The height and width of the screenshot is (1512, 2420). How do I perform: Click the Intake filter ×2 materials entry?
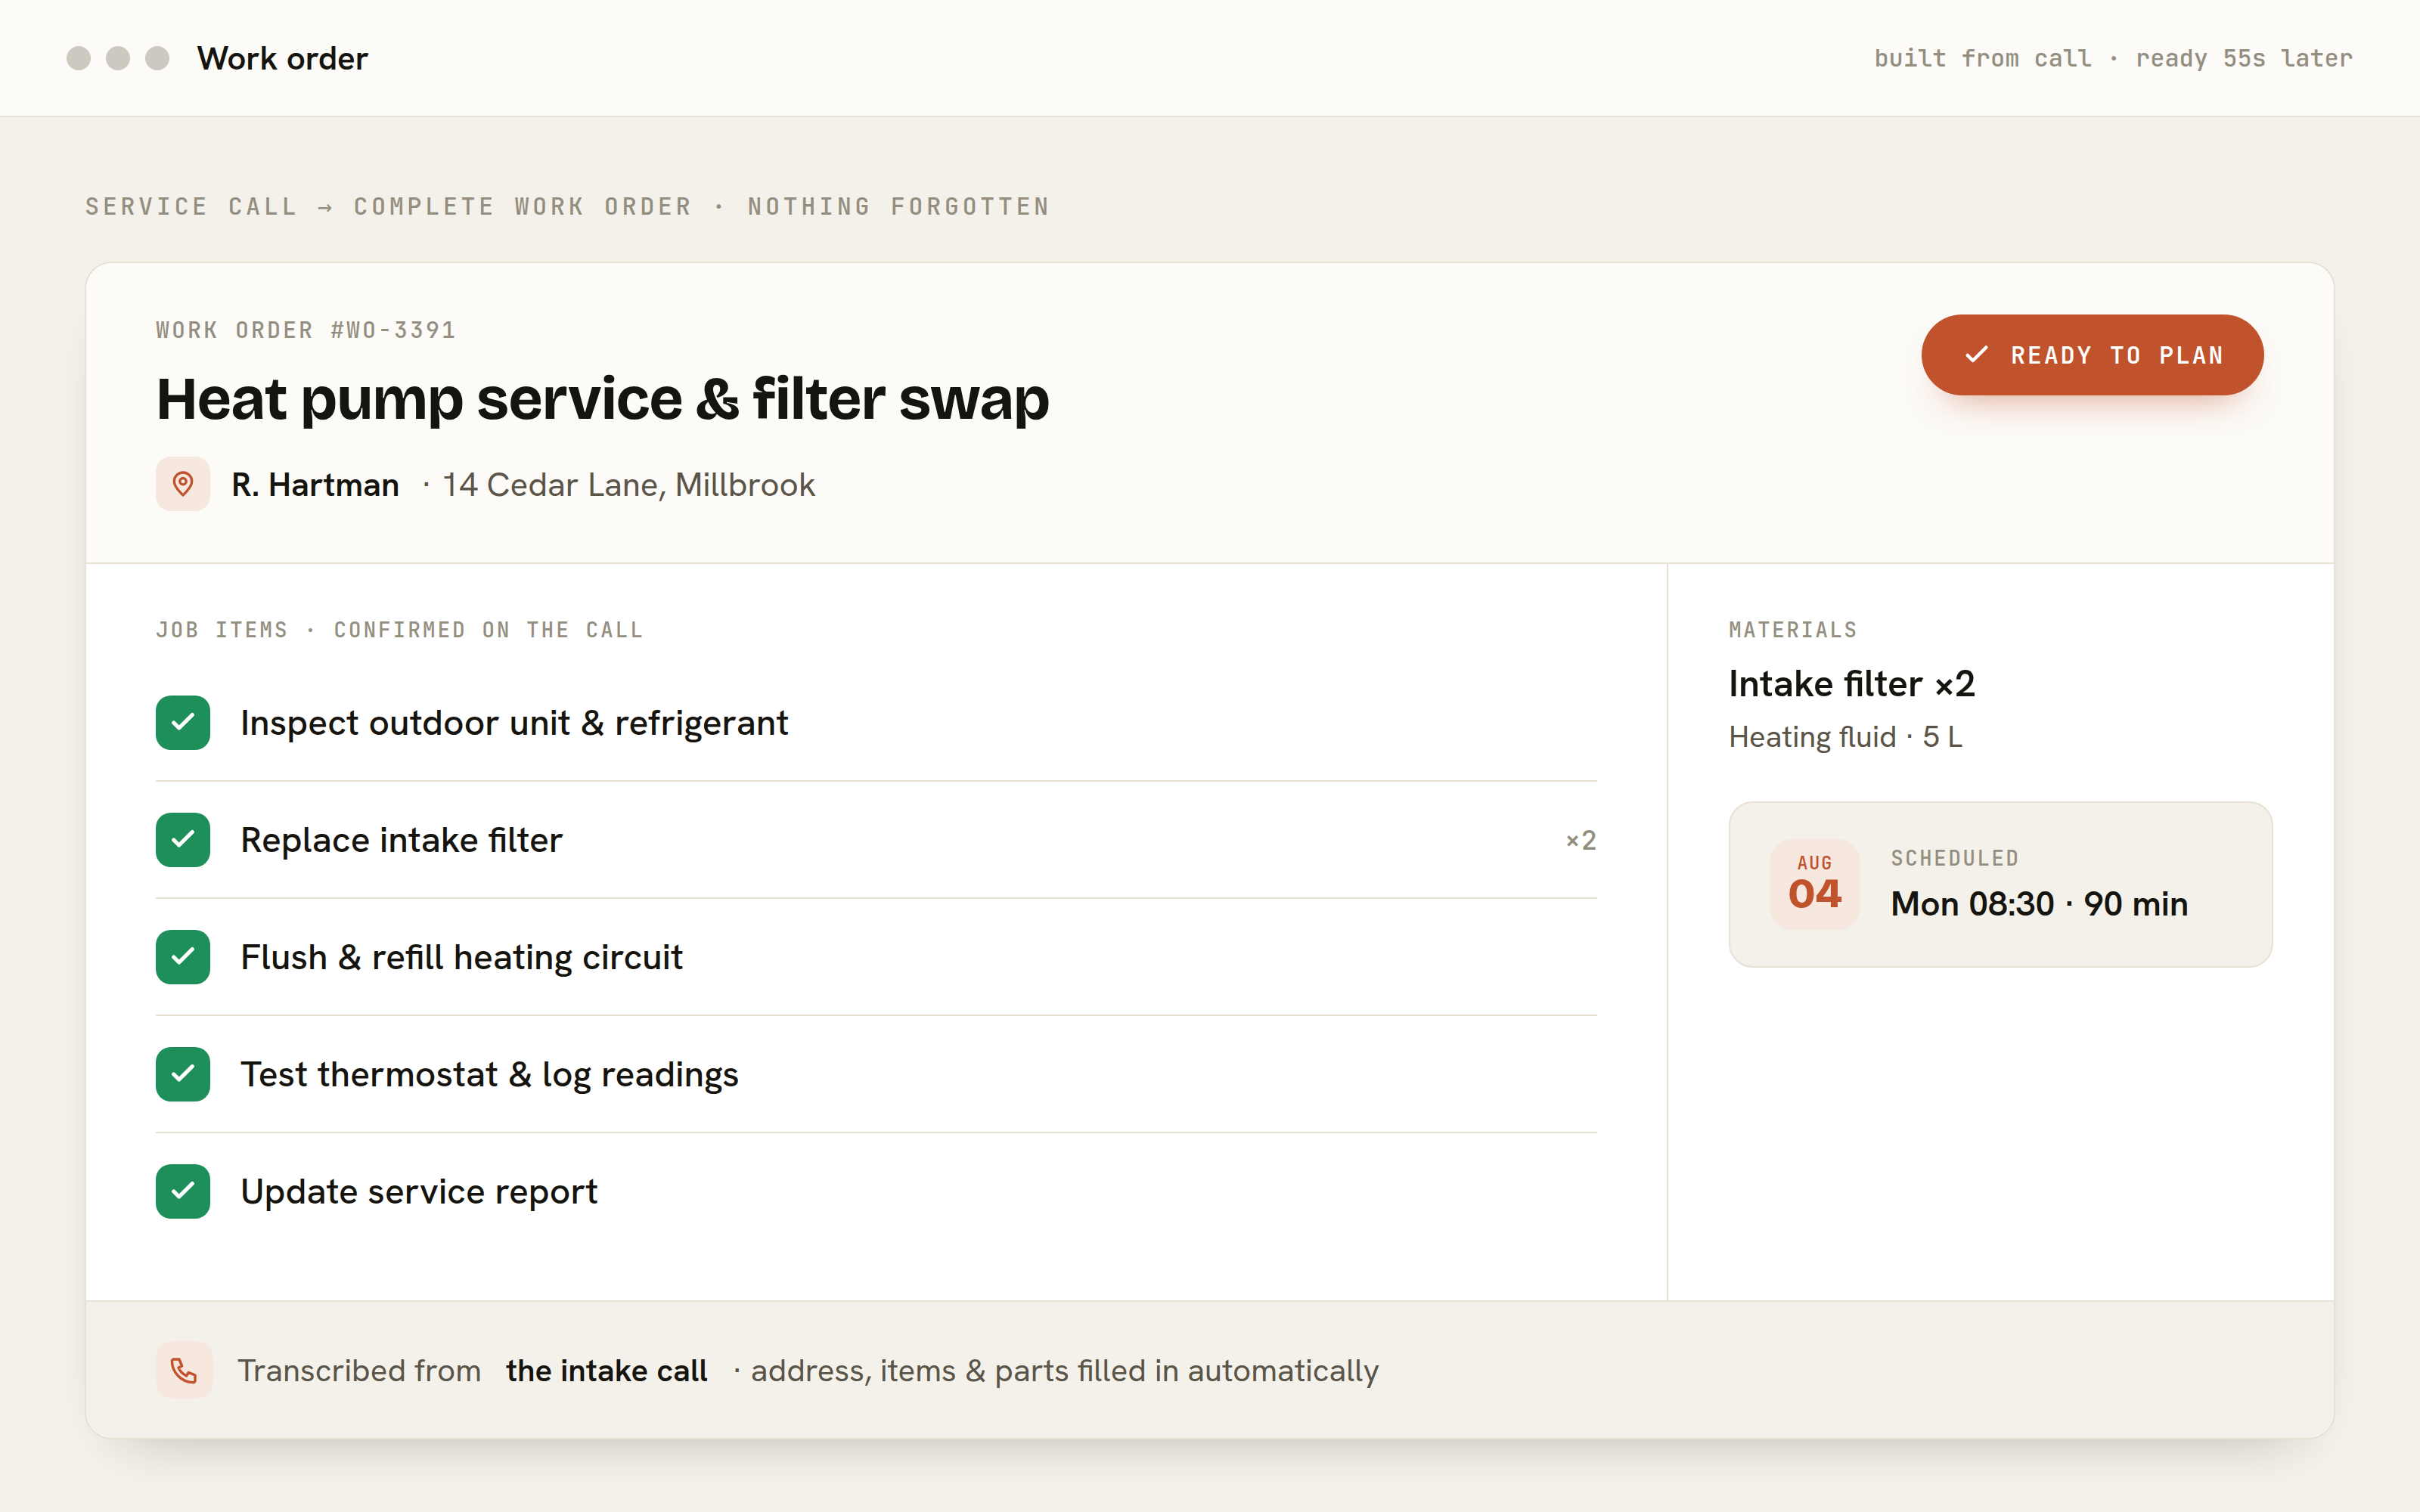click(x=1852, y=684)
